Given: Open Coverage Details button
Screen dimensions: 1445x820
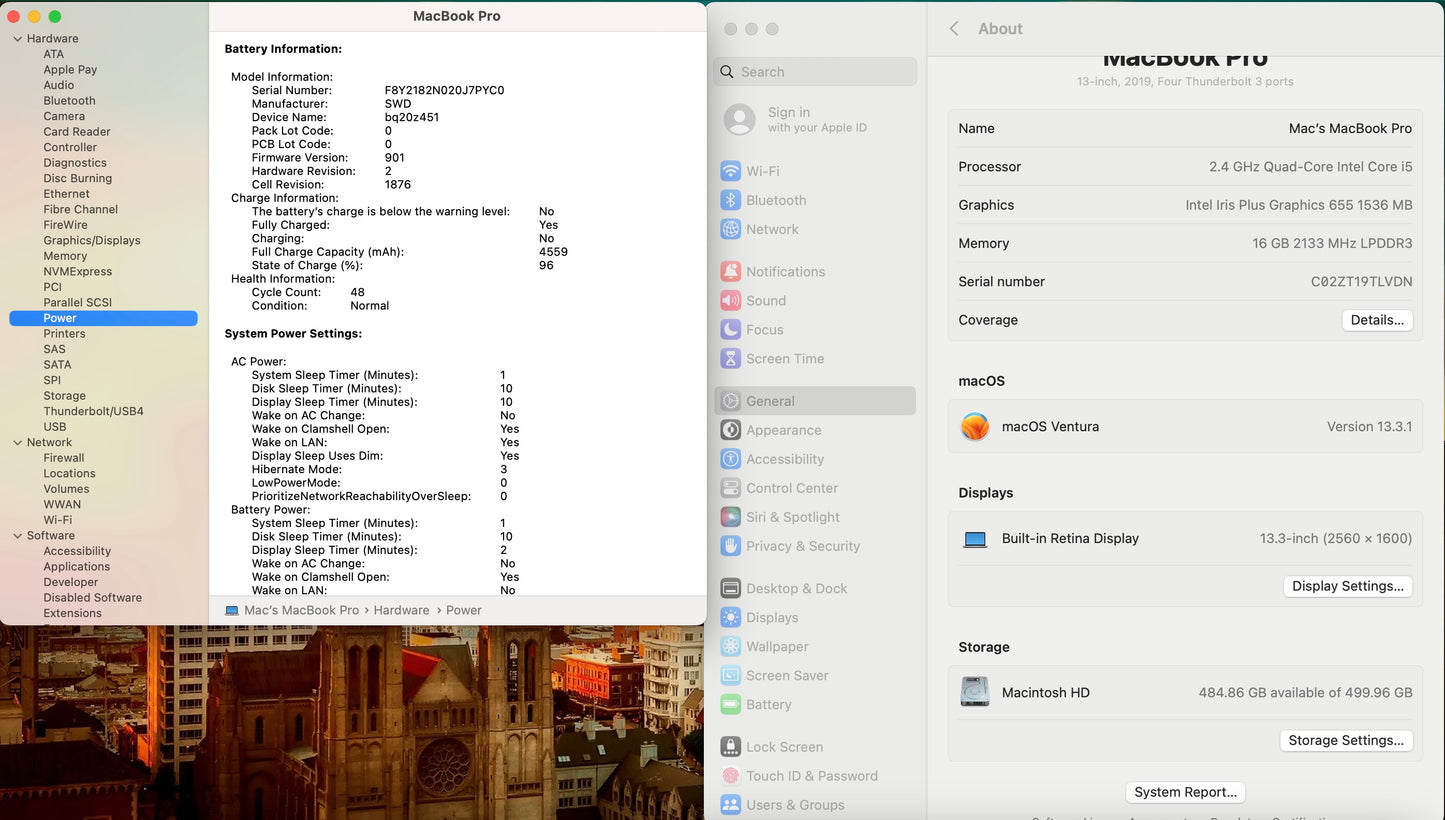Looking at the screenshot, I should coord(1377,320).
